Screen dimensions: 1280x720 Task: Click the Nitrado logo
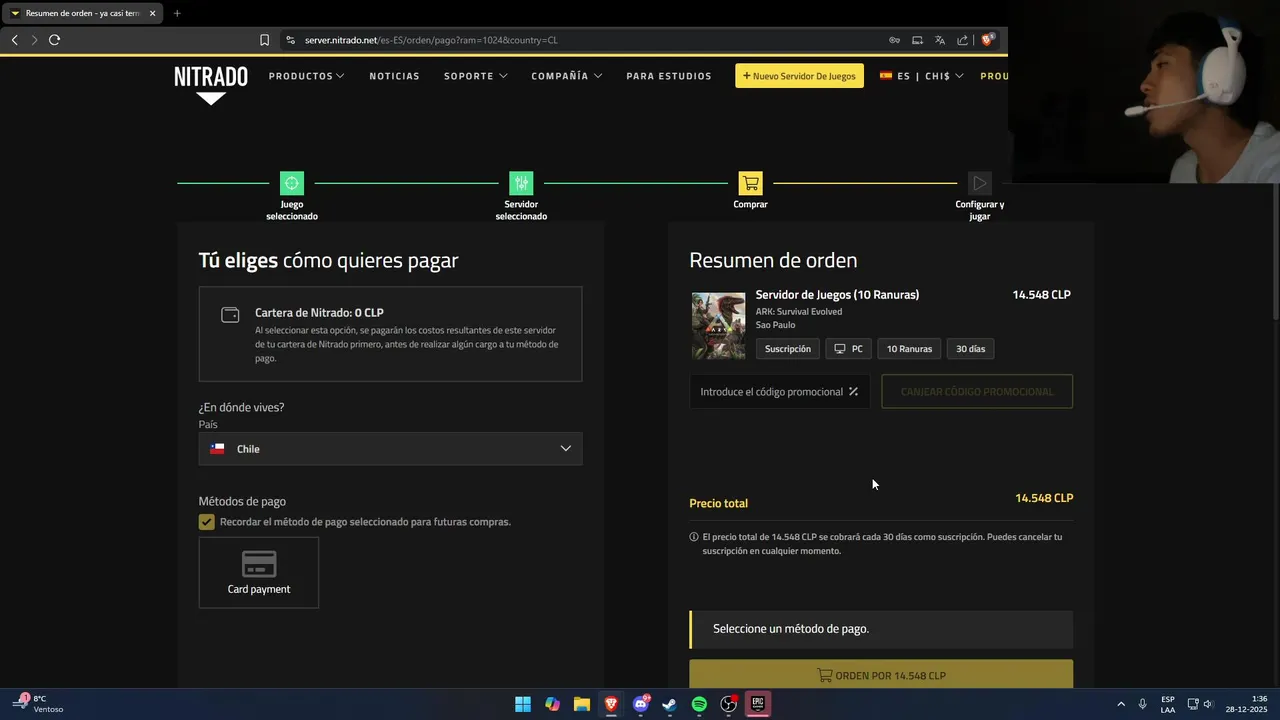[210, 84]
